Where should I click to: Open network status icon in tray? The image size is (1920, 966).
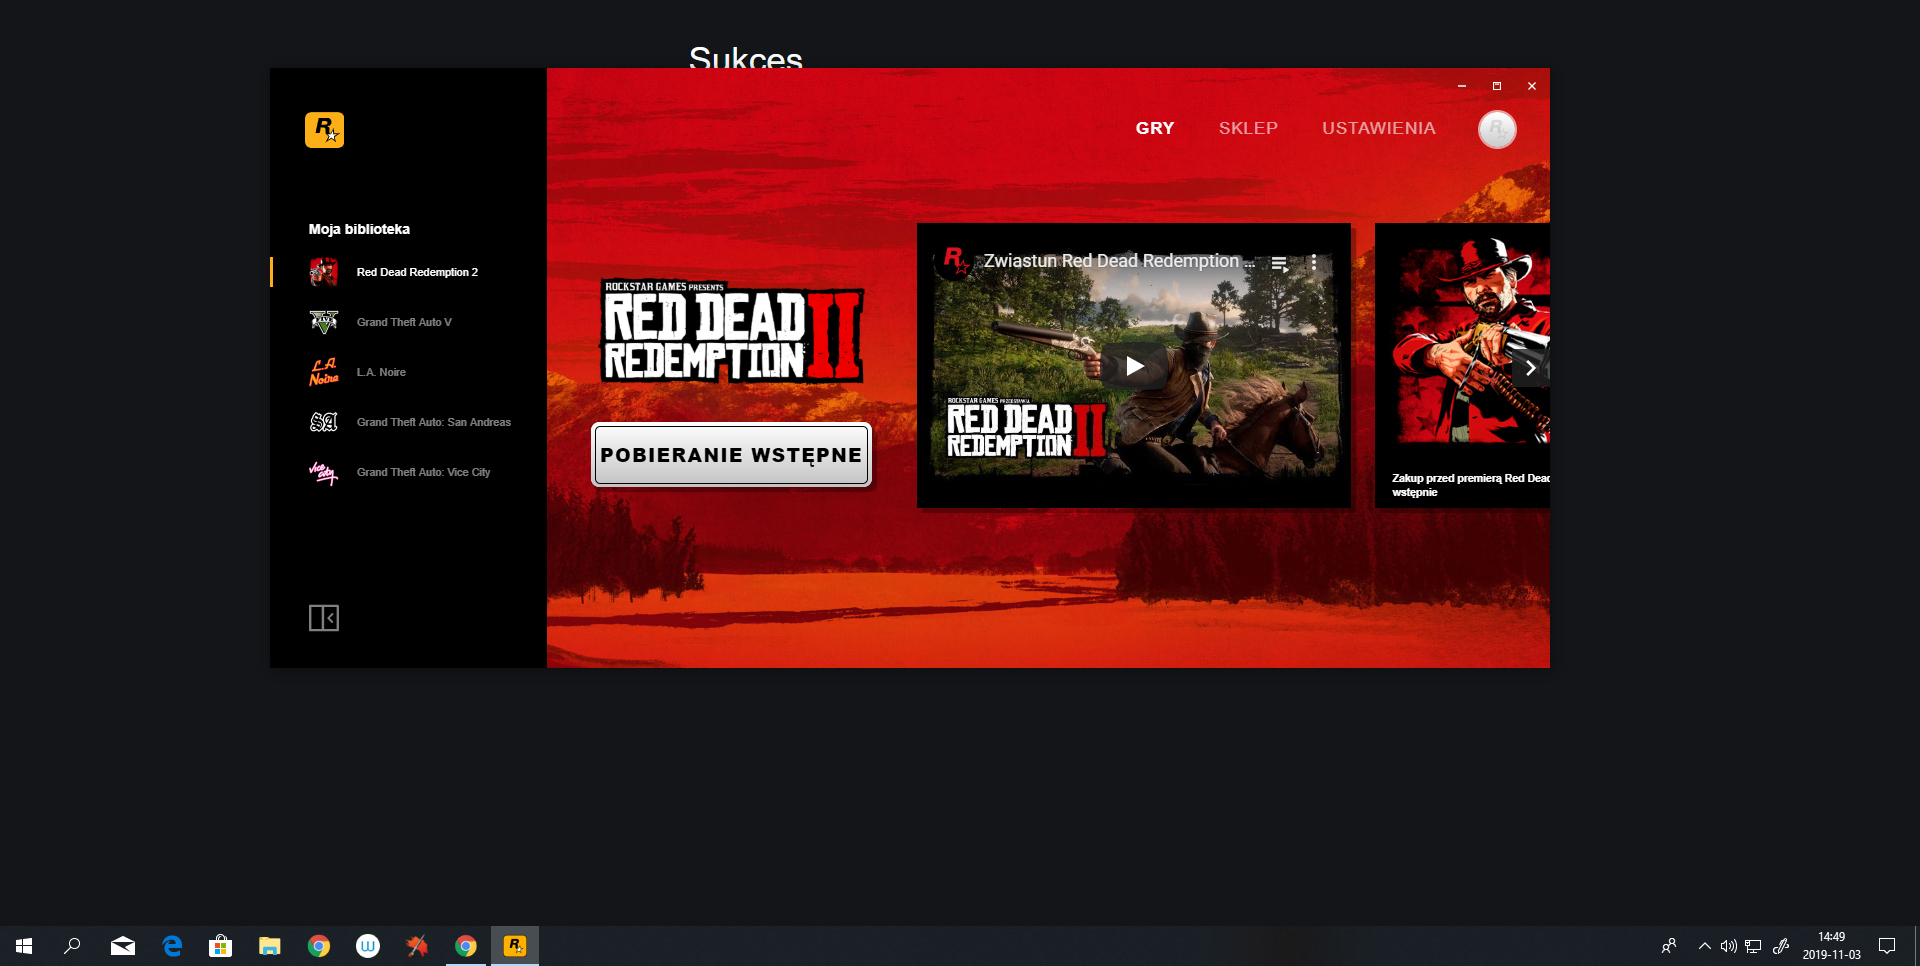pyautogui.click(x=1753, y=946)
